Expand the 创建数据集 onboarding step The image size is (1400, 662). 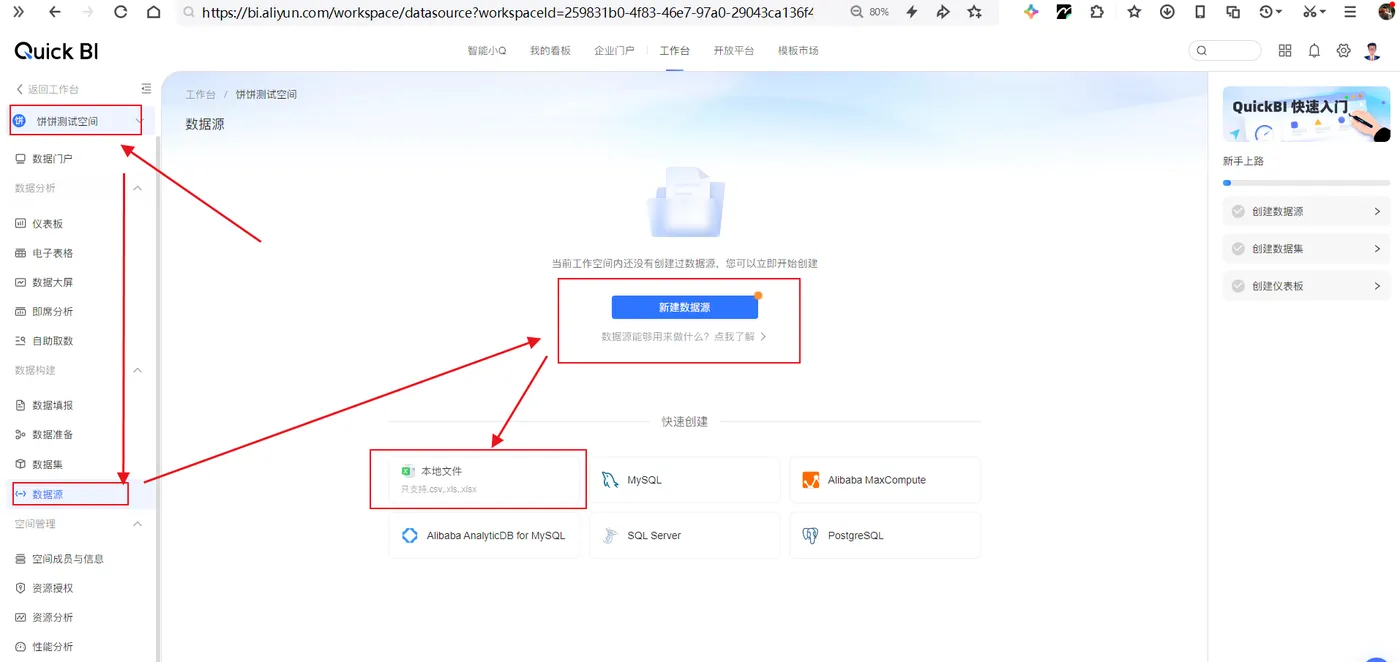1306,248
